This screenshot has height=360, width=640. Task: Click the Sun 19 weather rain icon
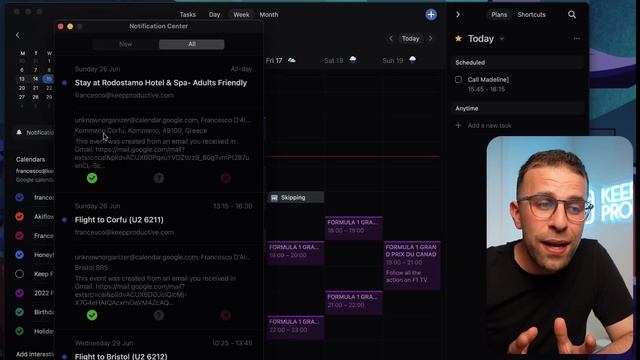(x=413, y=60)
